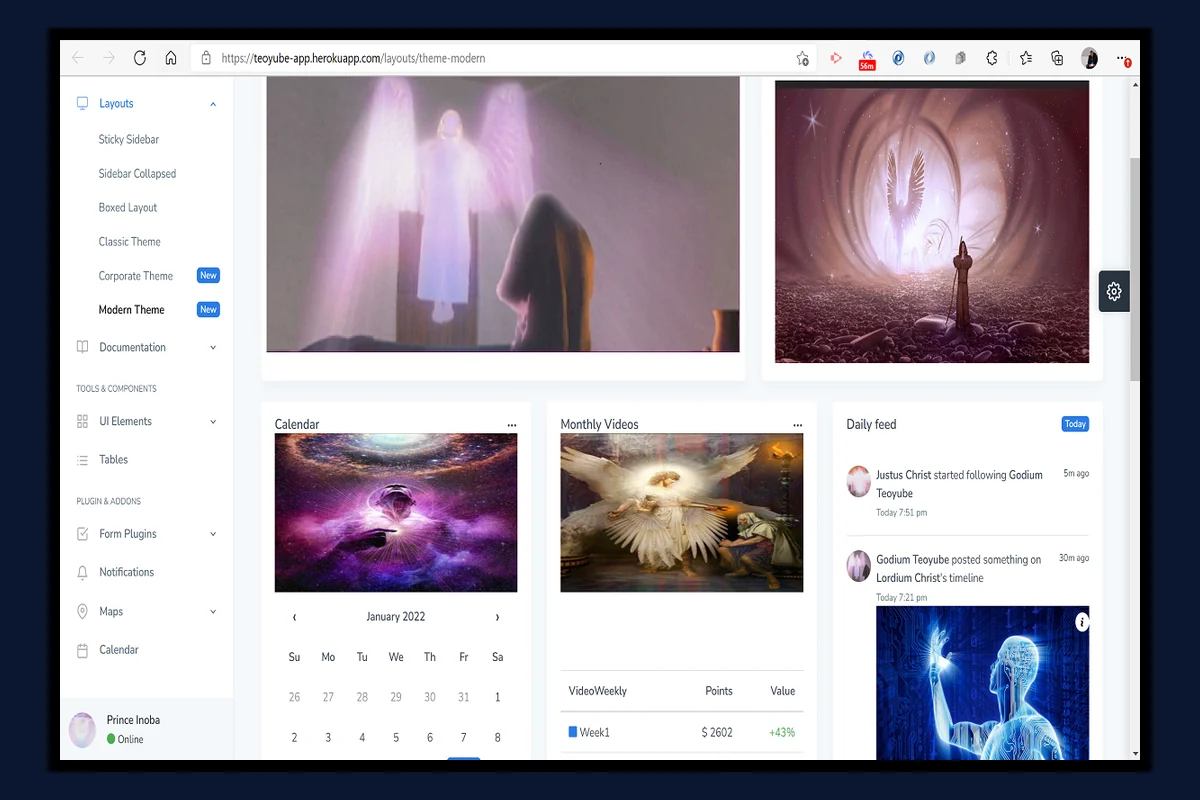Click Godium Teoyube's avatar in Daily feed
The image size is (1200, 800).
pyautogui.click(x=859, y=566)
